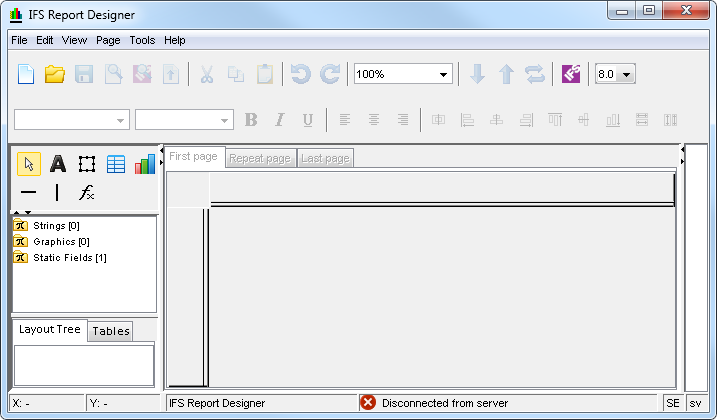Click the Save floppy disk icon
This screenshot has width=717, height=420.
click(x=84, y=74)
